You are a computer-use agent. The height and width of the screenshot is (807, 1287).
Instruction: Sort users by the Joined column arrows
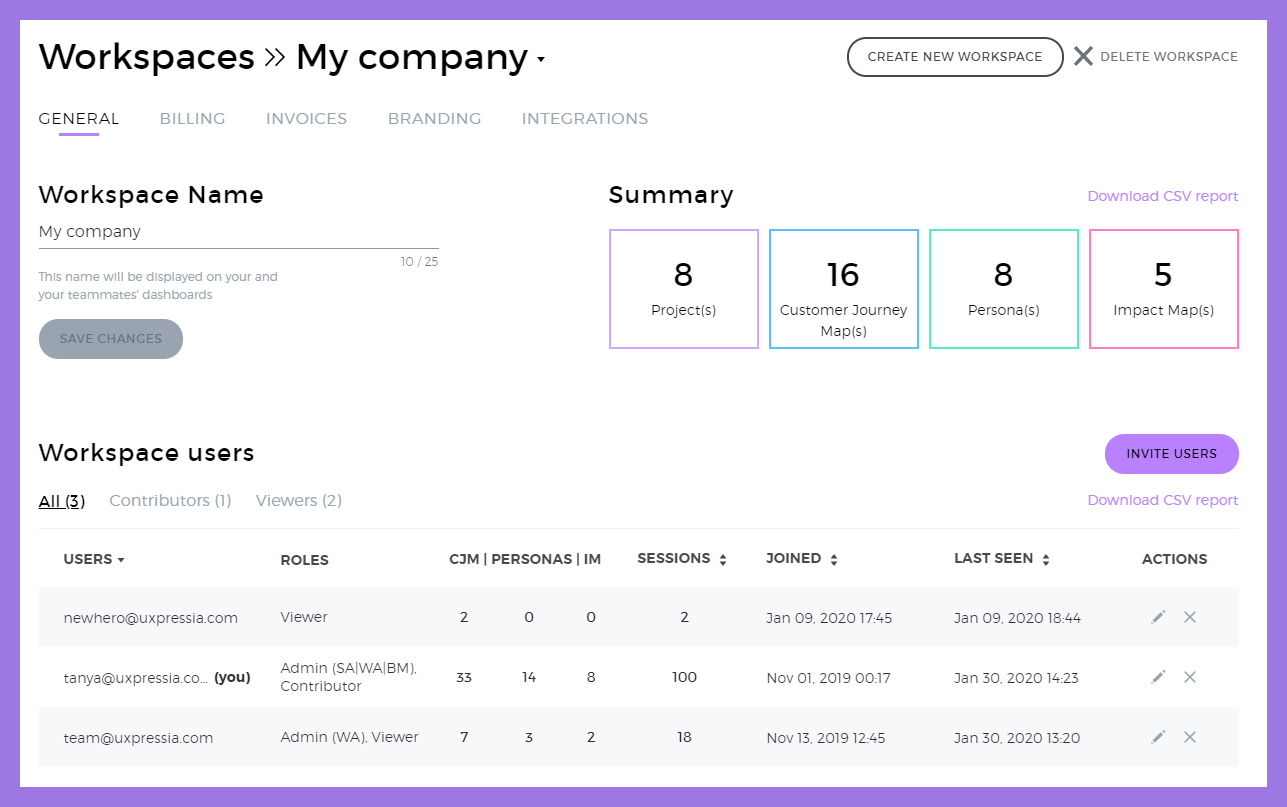(834, 560)
